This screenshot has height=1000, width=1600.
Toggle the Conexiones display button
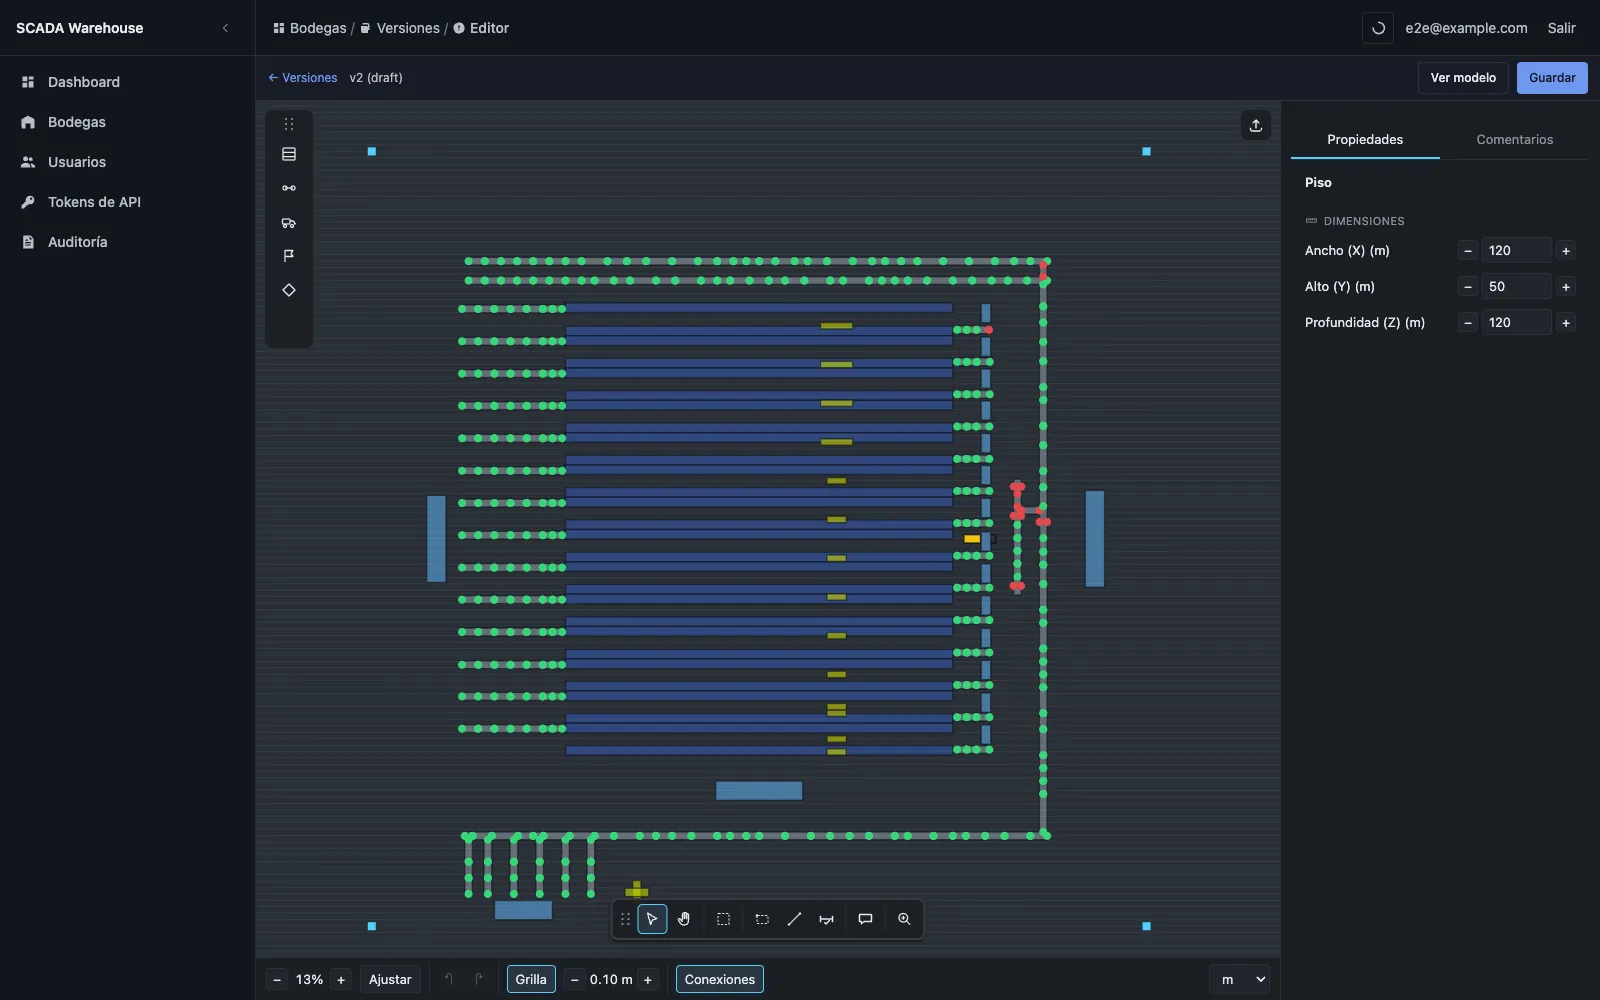[720, 979]
